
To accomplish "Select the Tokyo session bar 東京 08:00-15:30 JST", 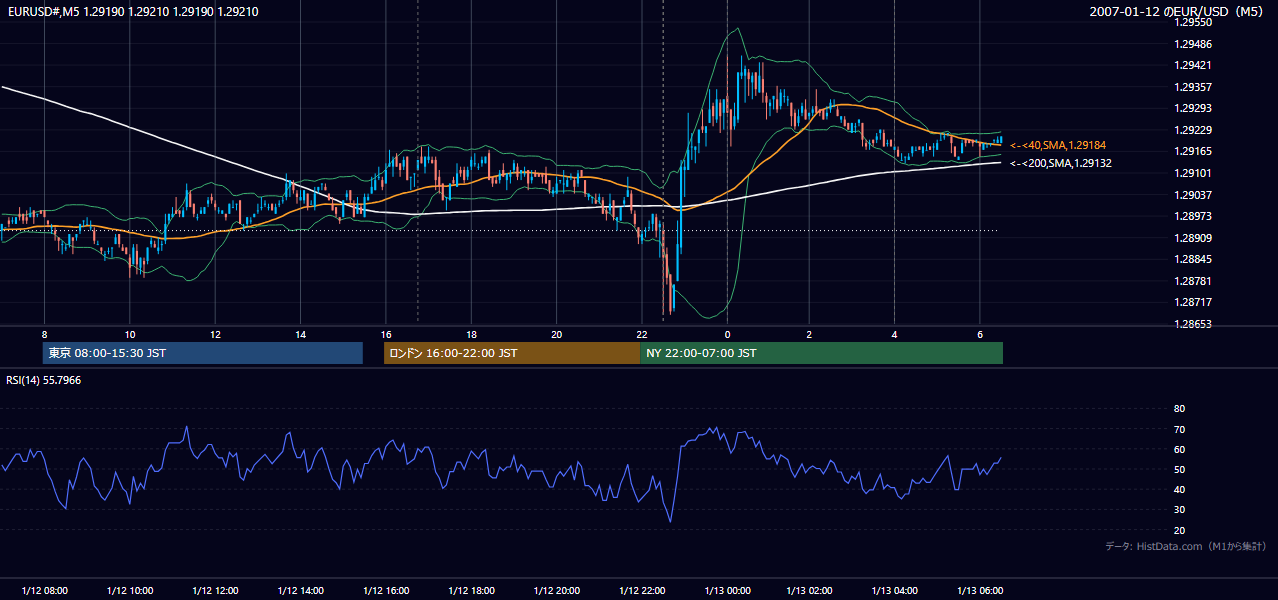I will tap(203, 353).
